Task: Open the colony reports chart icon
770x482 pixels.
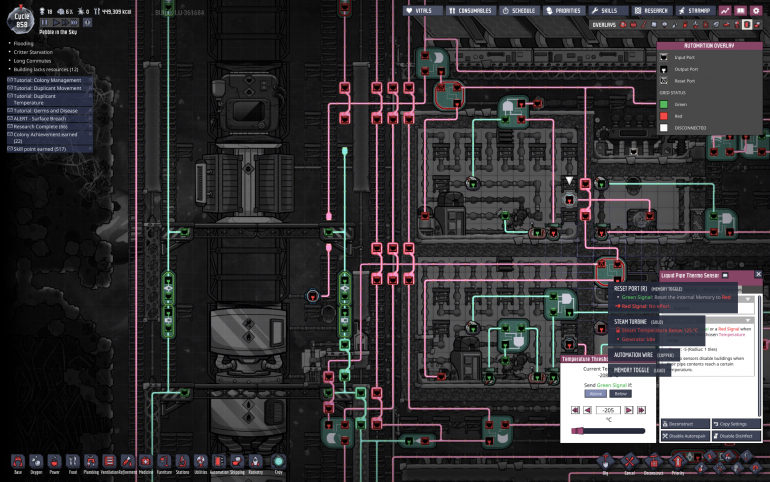Action: (725, 11)
